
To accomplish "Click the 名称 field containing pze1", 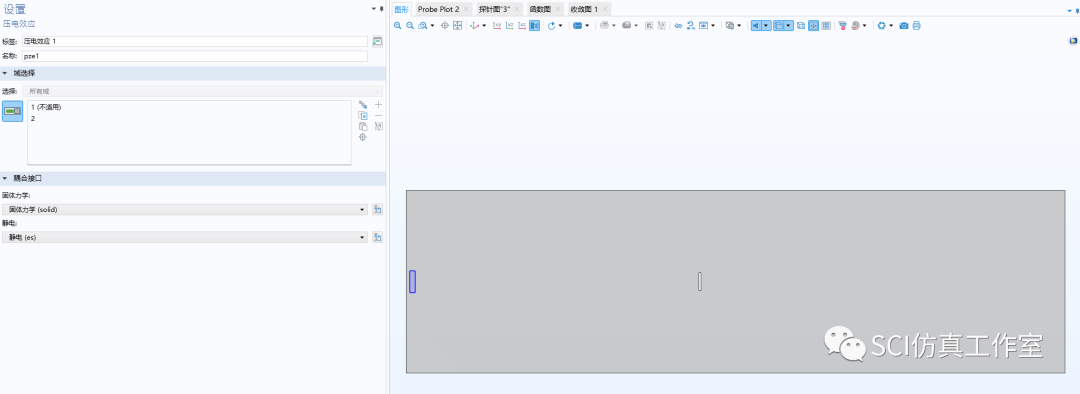I will pos(195,56).
